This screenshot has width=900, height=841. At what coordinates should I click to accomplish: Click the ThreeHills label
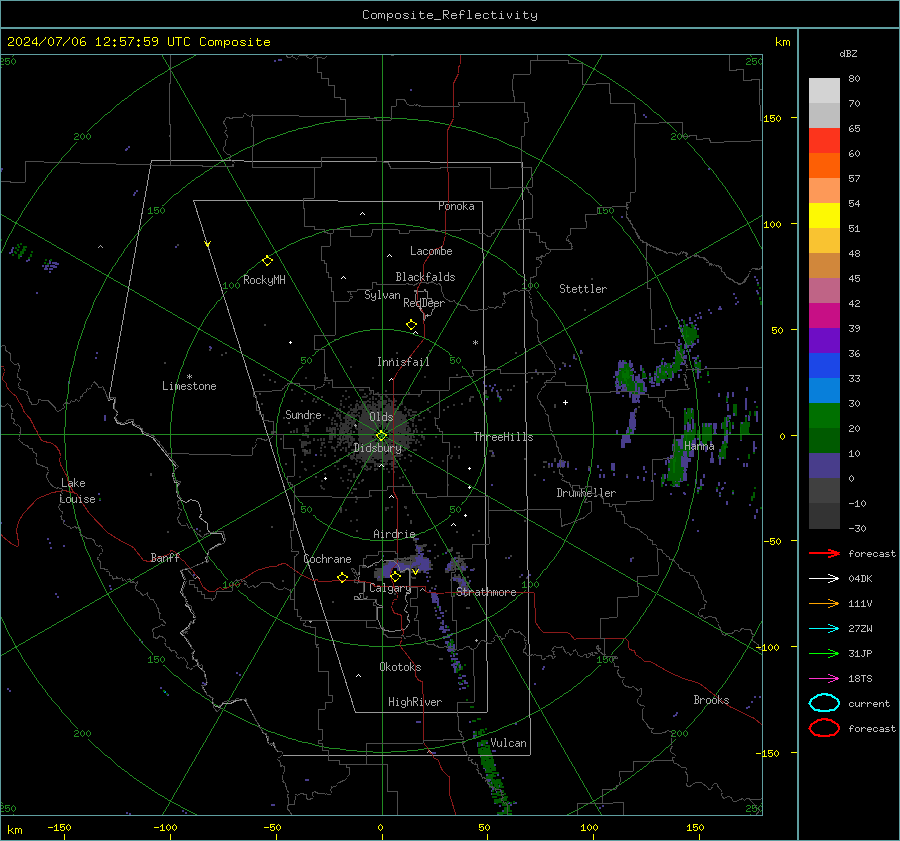click(x=503, y=437)
